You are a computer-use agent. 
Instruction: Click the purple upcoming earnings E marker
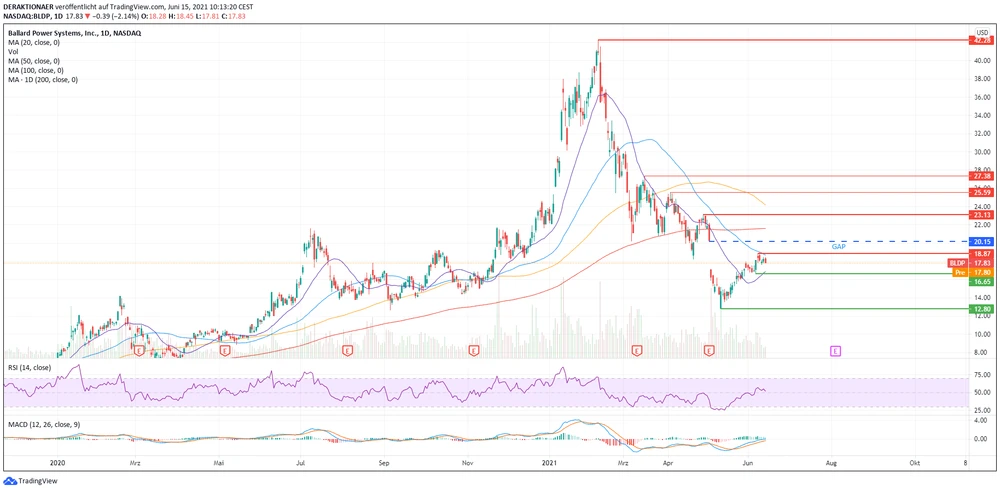835,351
